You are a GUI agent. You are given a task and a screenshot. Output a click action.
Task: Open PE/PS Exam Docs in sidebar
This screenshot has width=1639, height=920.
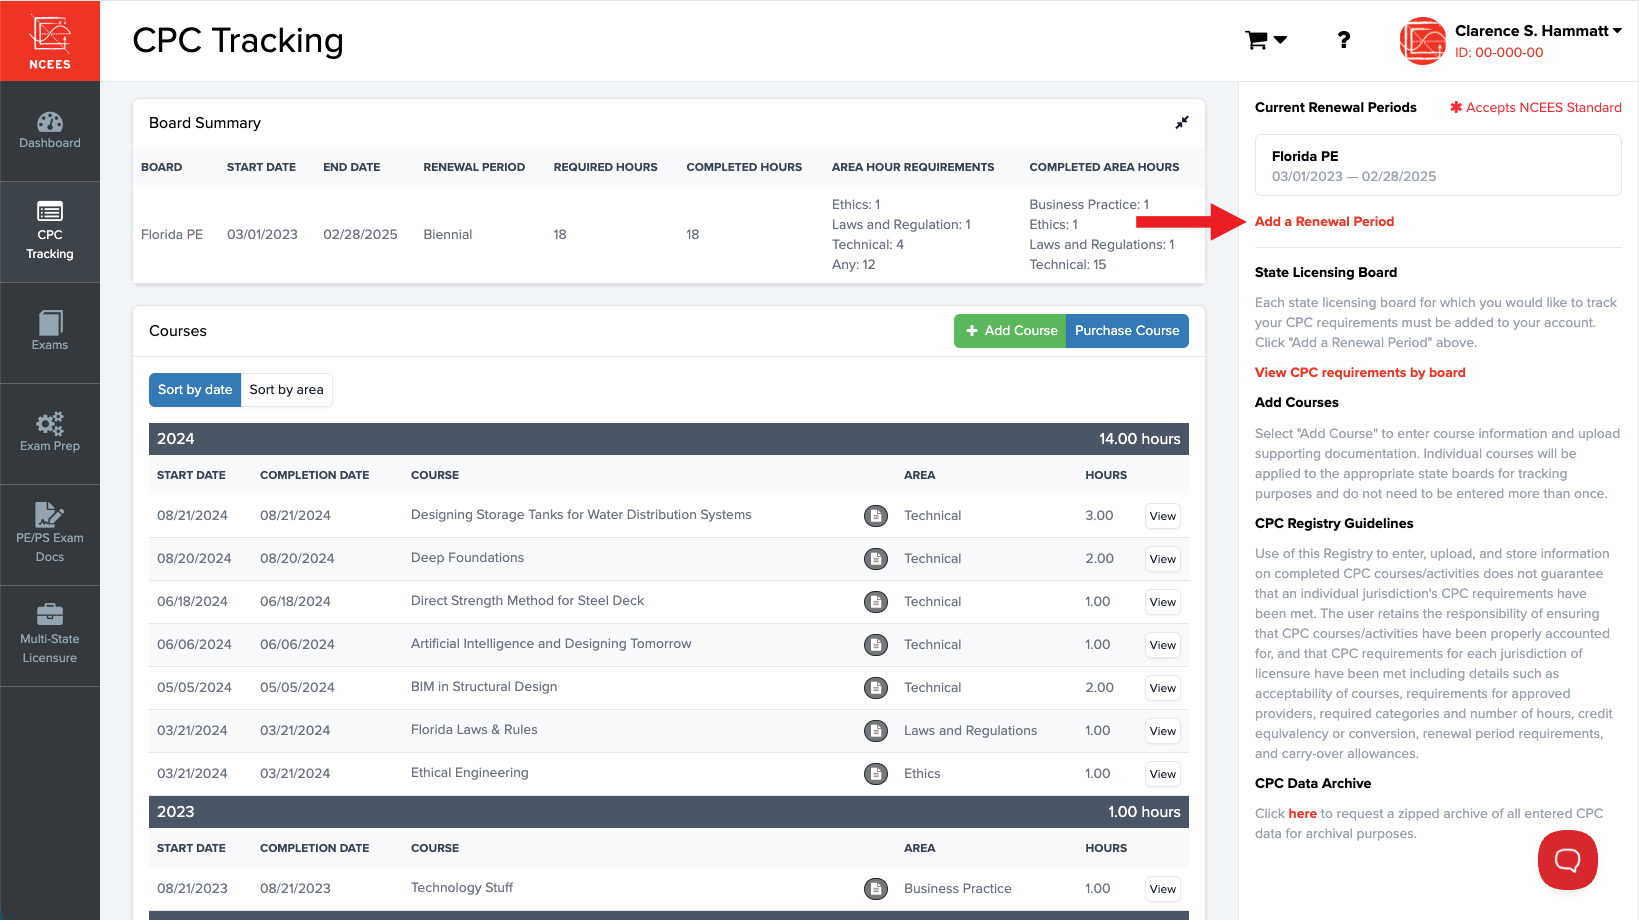coord(50,535)
